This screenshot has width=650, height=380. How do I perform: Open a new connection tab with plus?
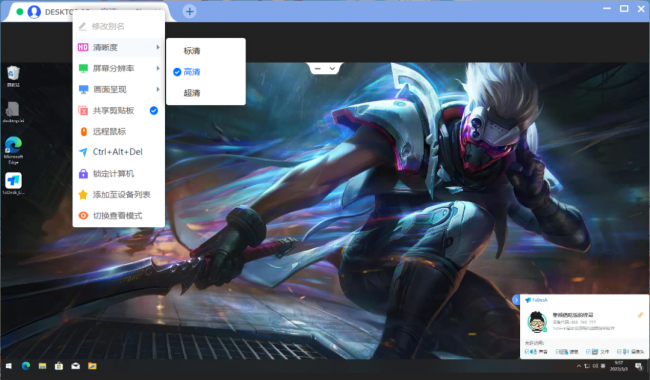(x=189, y=11)
